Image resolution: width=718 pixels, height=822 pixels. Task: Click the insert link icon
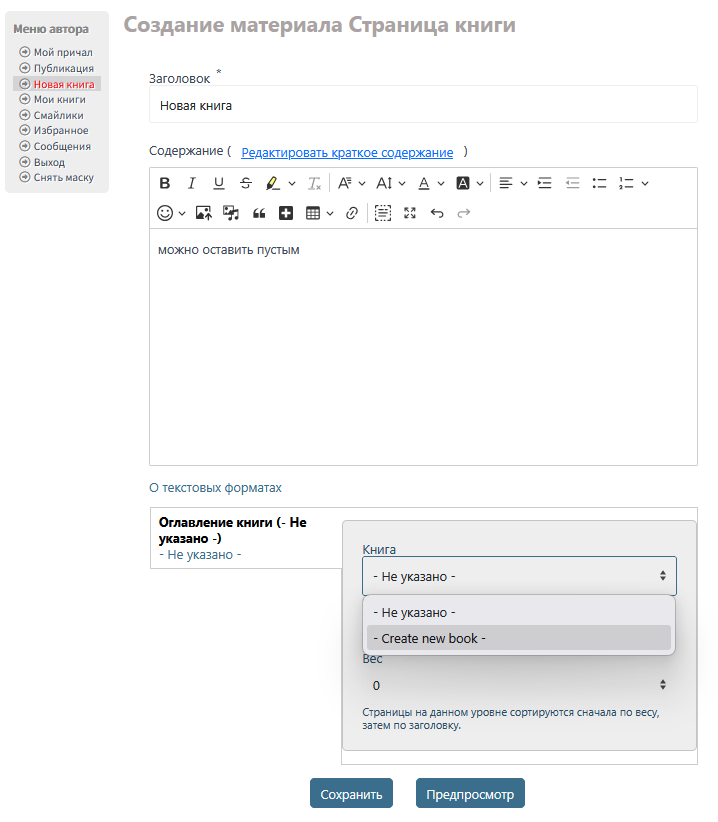(351, 213)
